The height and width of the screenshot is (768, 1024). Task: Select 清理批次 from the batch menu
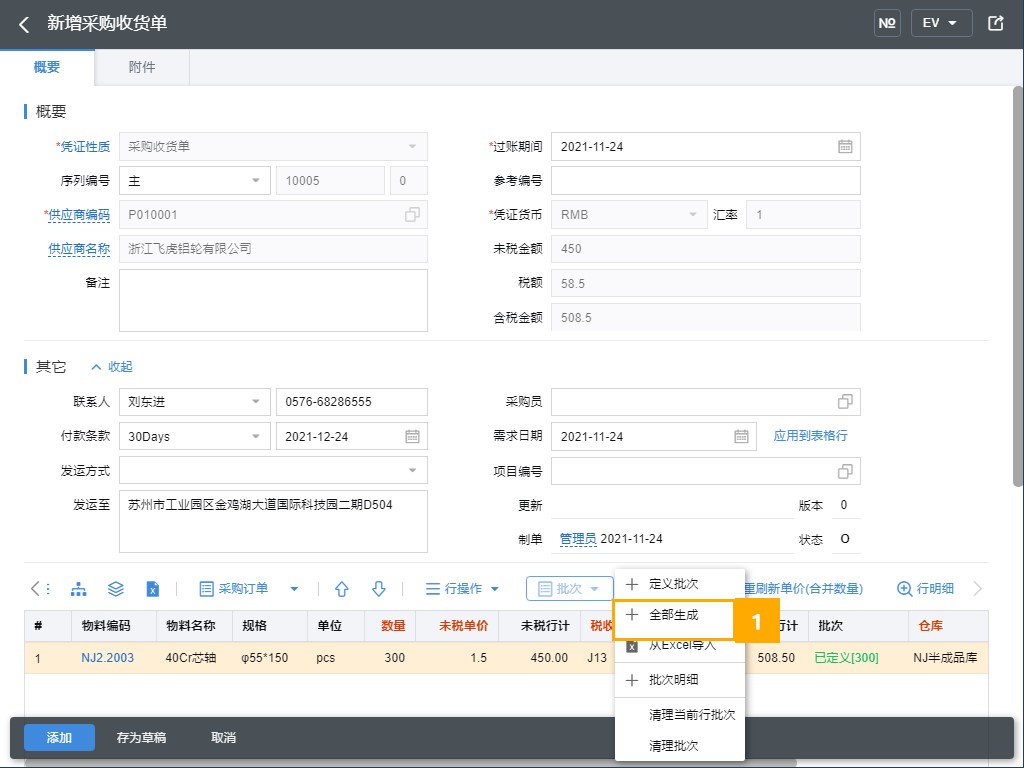679,746
